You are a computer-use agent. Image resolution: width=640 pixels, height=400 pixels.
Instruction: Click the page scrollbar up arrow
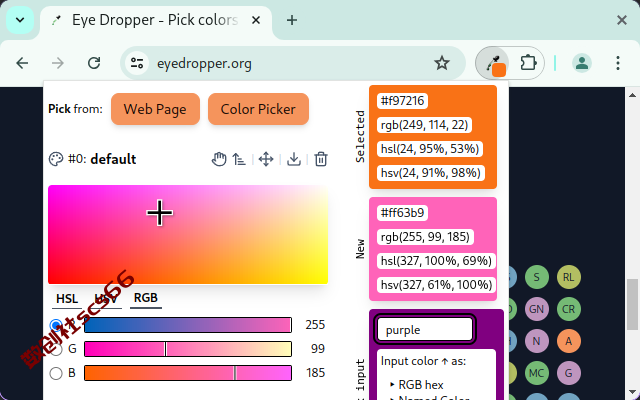pos(632,96)
